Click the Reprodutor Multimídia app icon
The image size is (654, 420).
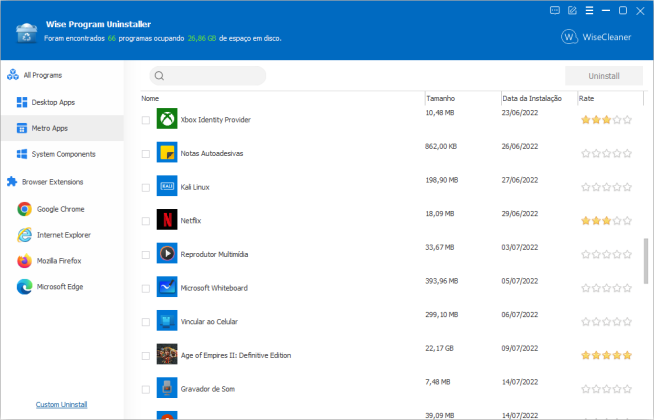167,253
